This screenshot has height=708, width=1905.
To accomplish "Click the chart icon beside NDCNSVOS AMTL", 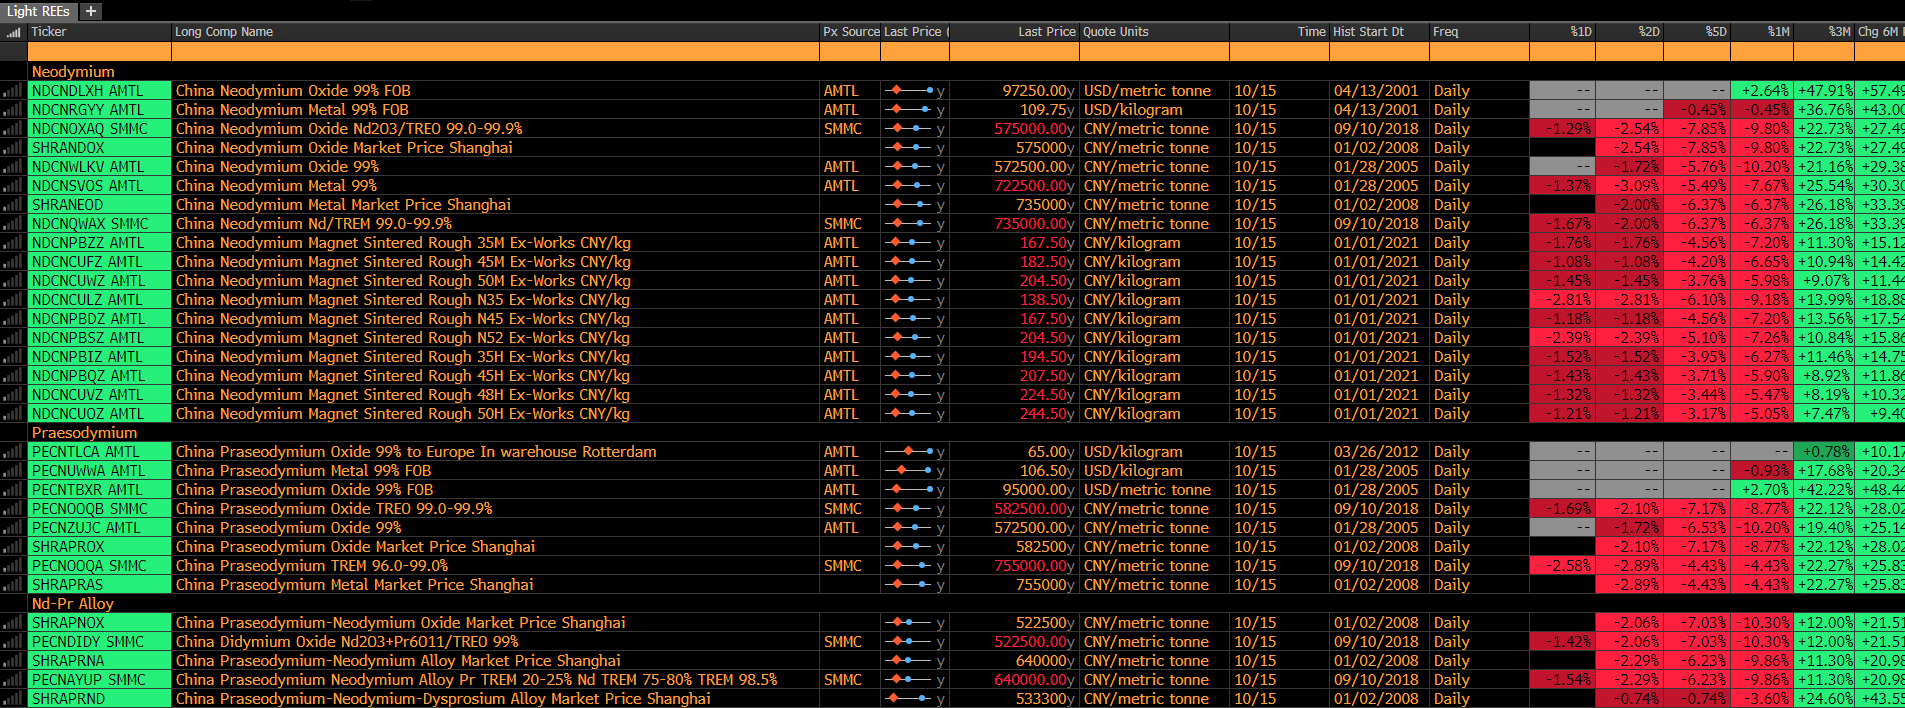I will (13, 186).
